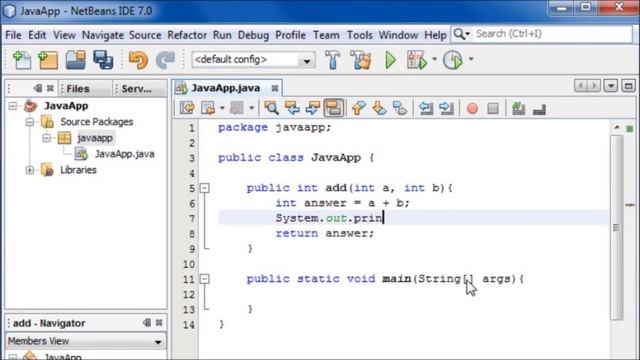The height and width of the screenshot is (360, 640).
Task: Click the Last Edit editor toolbar icon
Action: click(187, 108)
